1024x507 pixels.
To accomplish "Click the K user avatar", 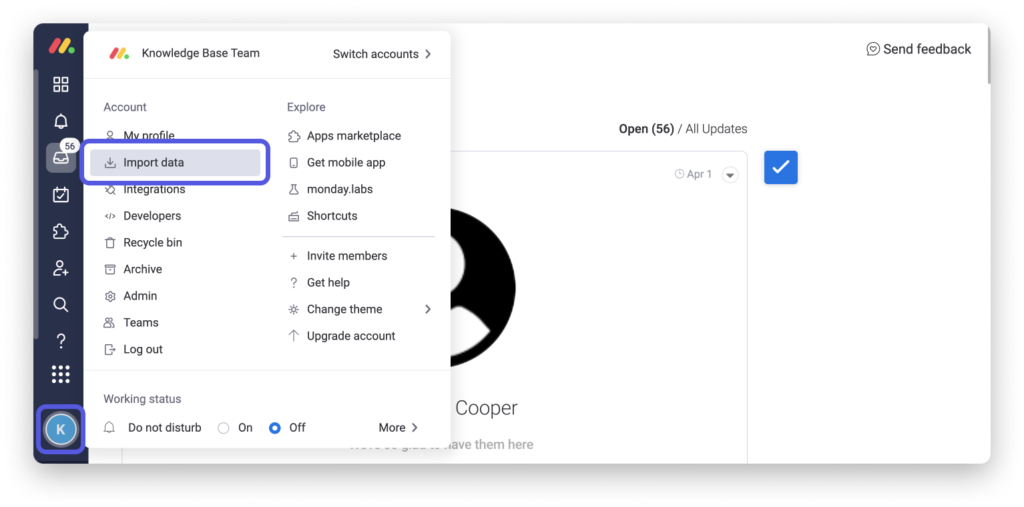I will coord(61,430).
